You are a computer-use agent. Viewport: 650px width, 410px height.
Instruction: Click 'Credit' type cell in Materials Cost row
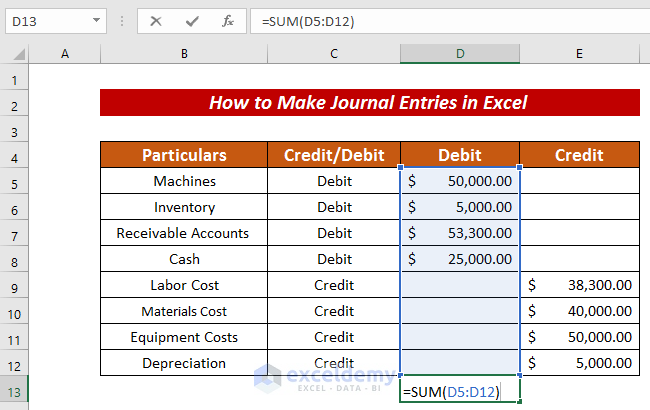(x=334, y=311)
